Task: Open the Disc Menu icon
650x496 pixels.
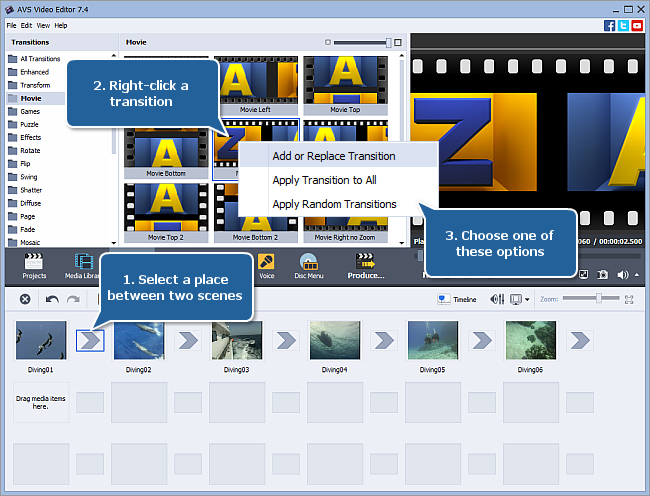Action: [x=309, y=266]
